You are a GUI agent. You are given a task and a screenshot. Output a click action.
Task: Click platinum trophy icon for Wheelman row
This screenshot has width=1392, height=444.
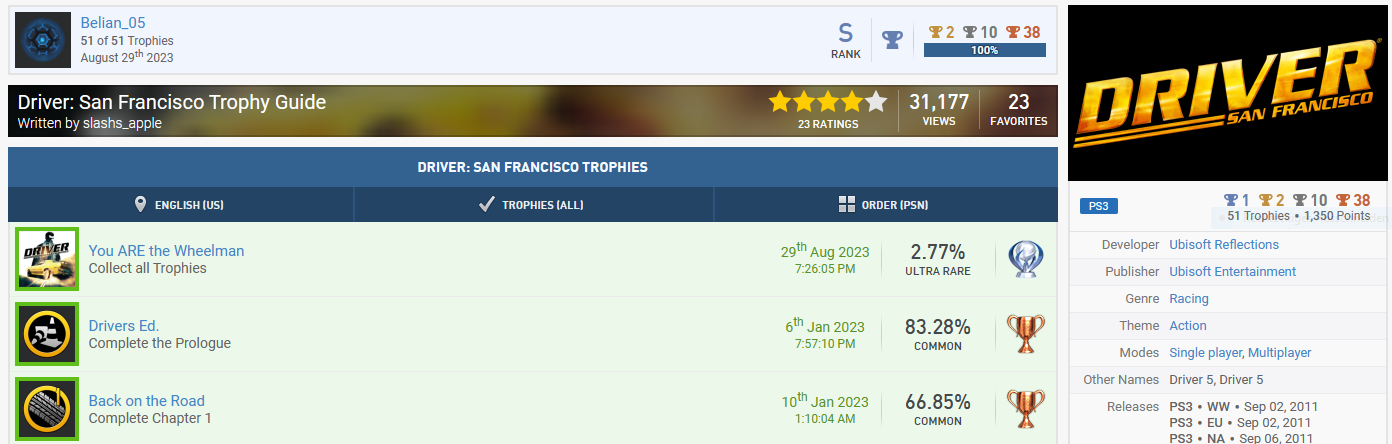1025,259
